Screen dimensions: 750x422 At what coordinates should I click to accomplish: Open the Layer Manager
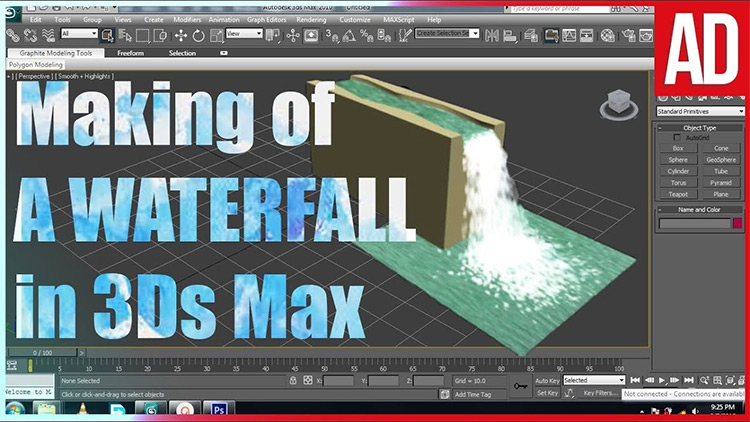tap(530, 35)
